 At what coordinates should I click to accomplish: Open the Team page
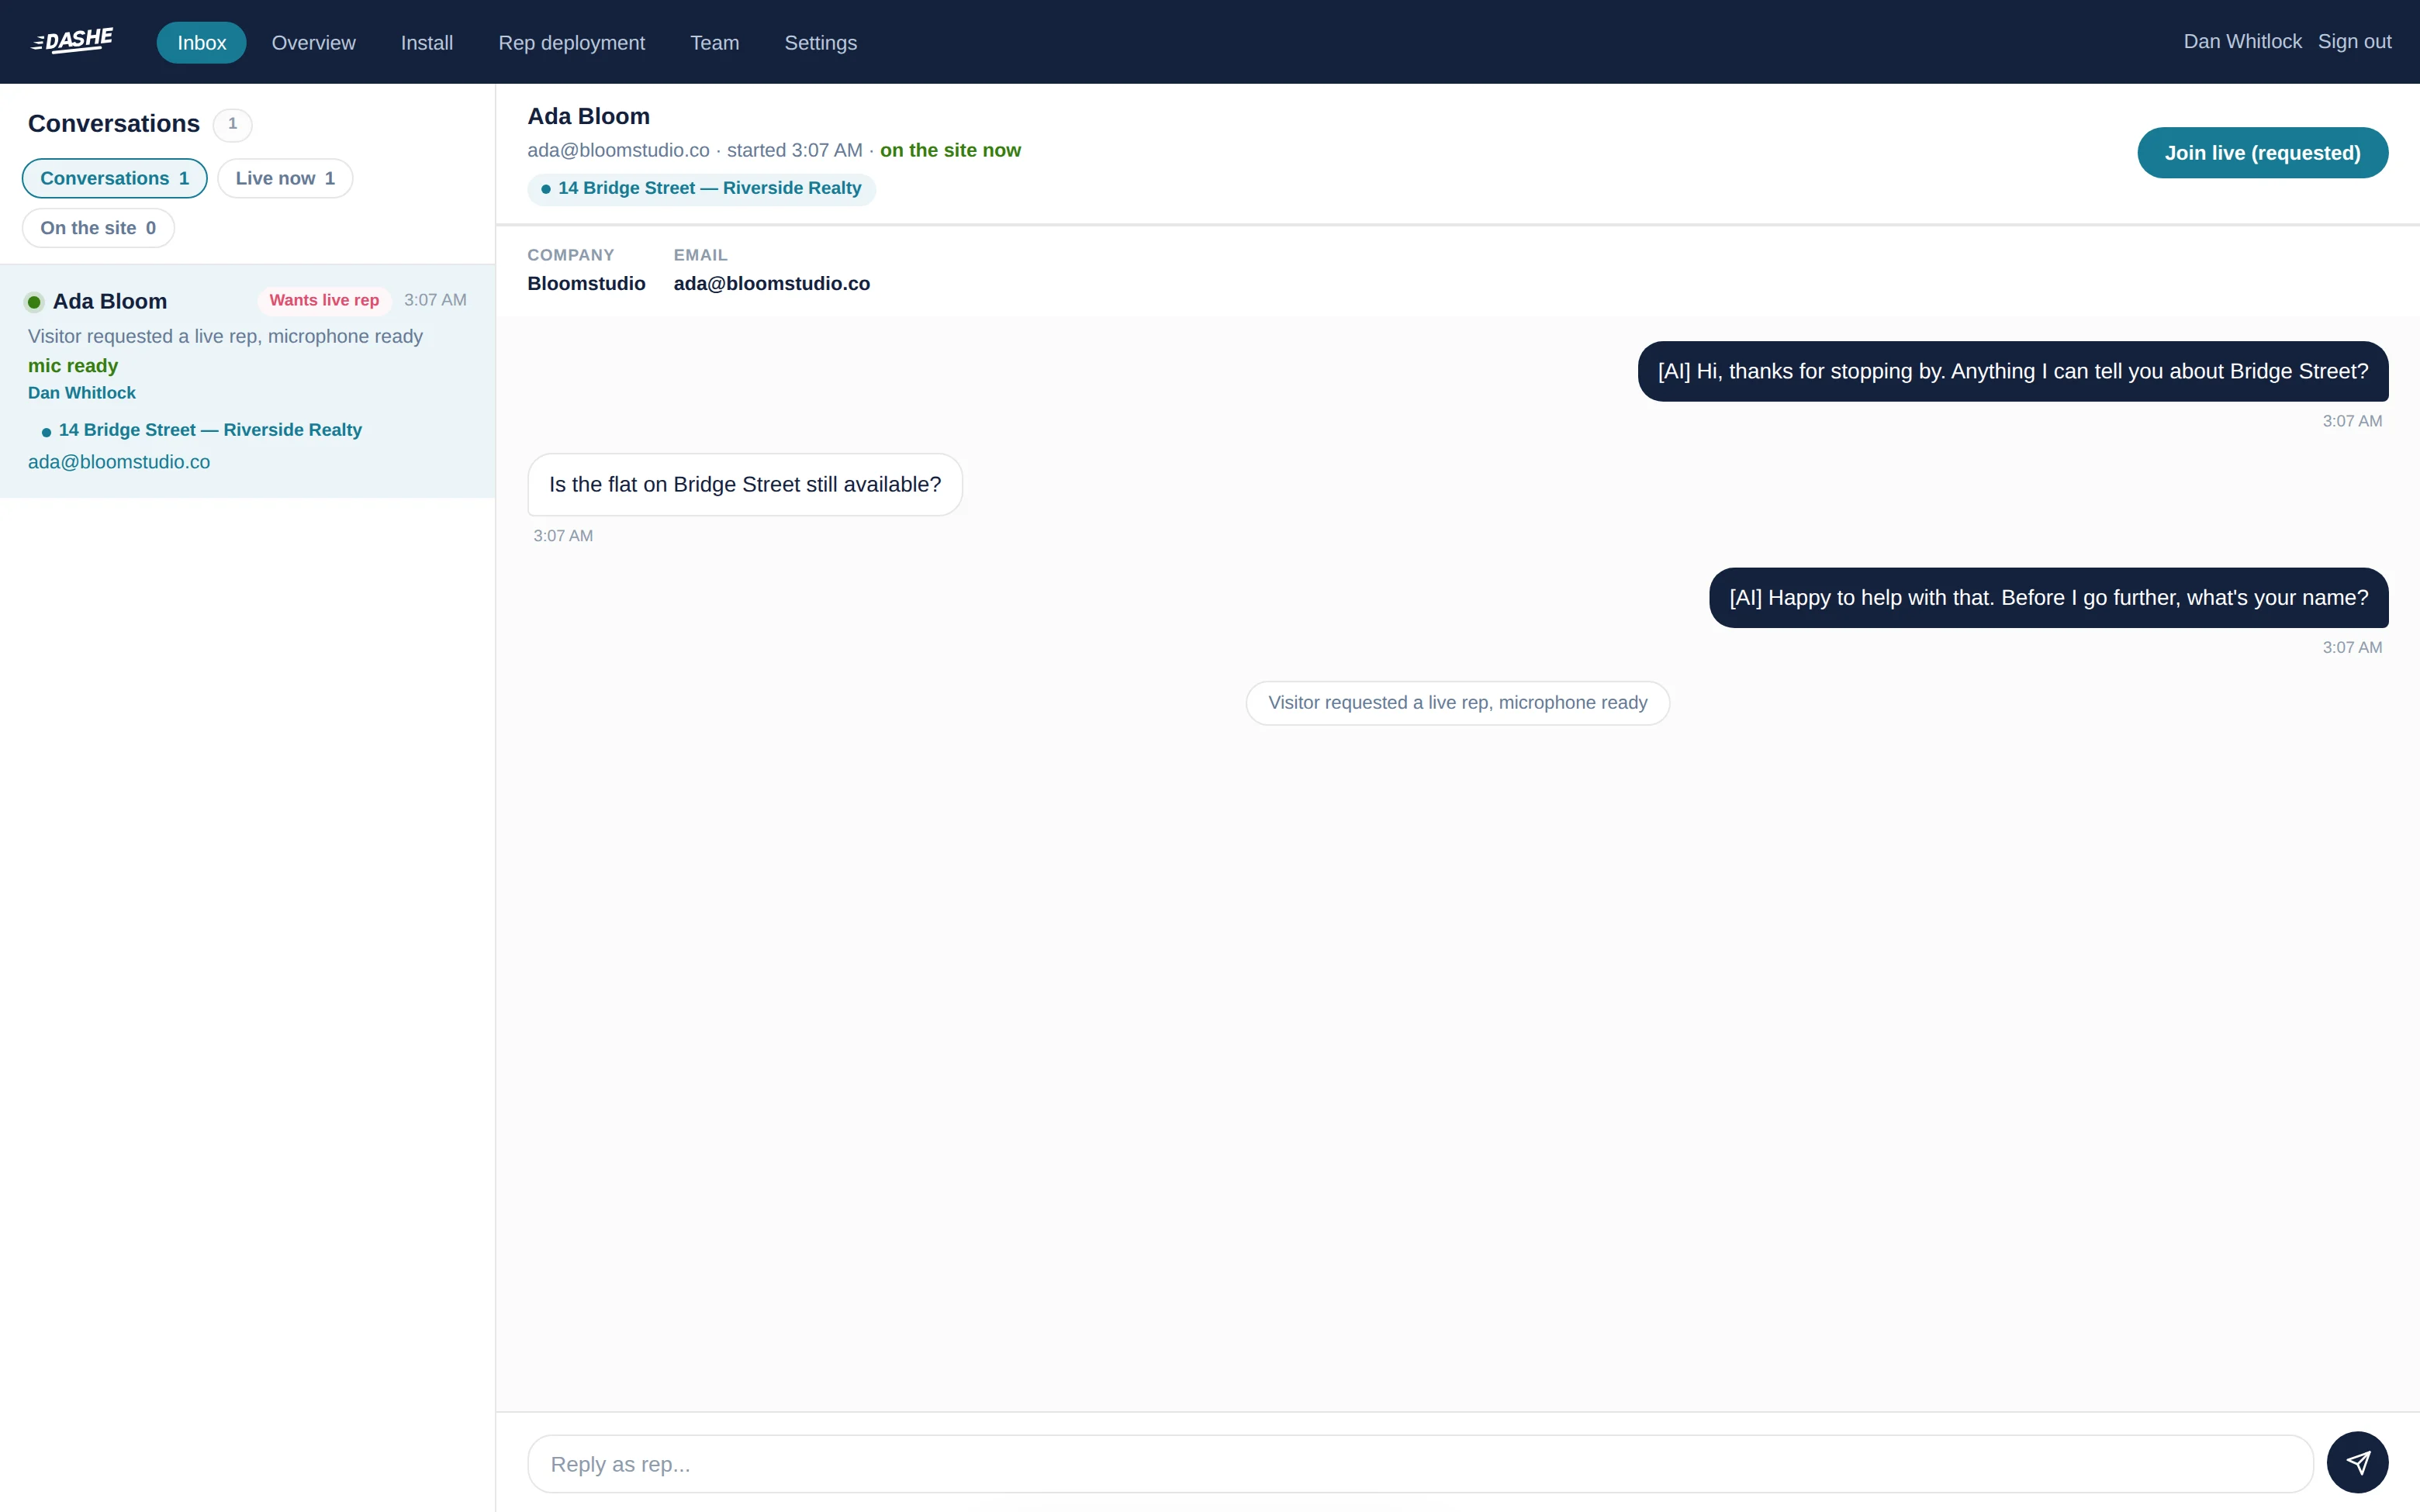[714, 42]
